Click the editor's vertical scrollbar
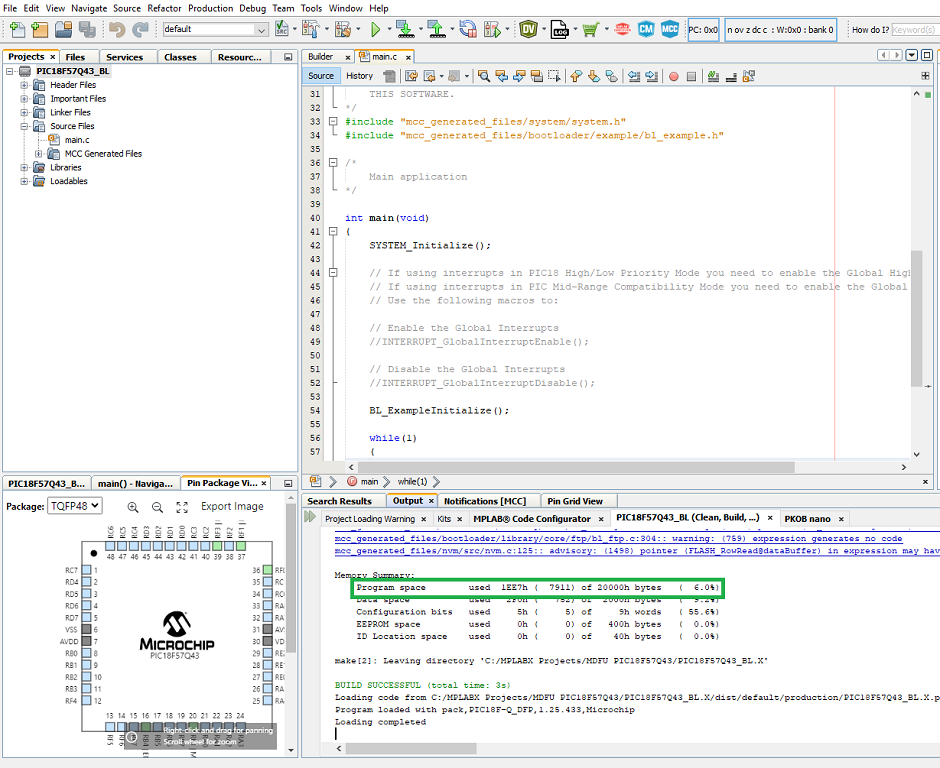Screen dimensions: 940x768 click(x=916, y=320)
